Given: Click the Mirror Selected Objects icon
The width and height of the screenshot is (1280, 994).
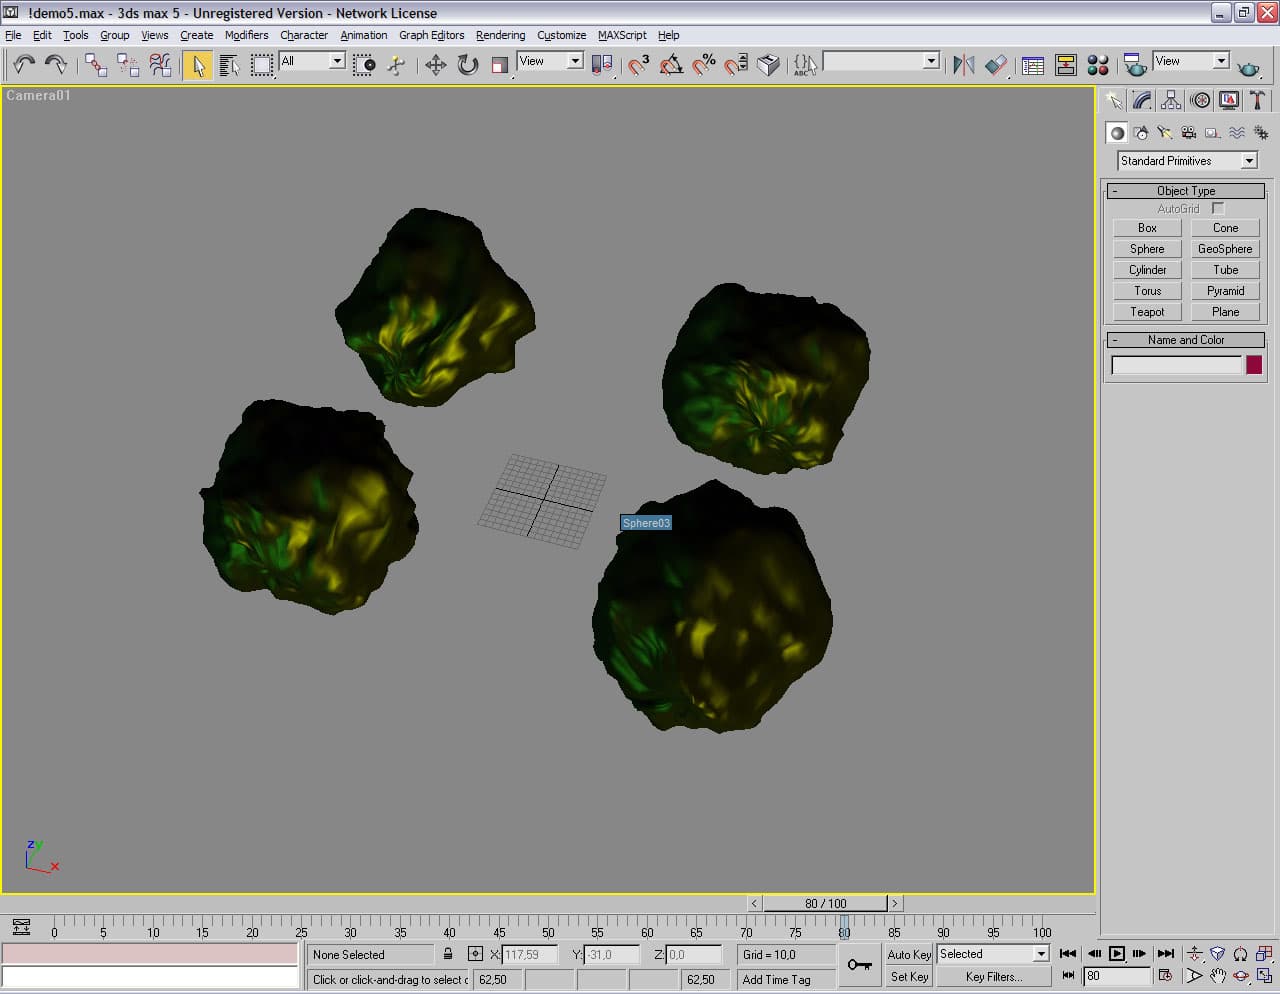Looking at the screenshot, I should [963, 65].
